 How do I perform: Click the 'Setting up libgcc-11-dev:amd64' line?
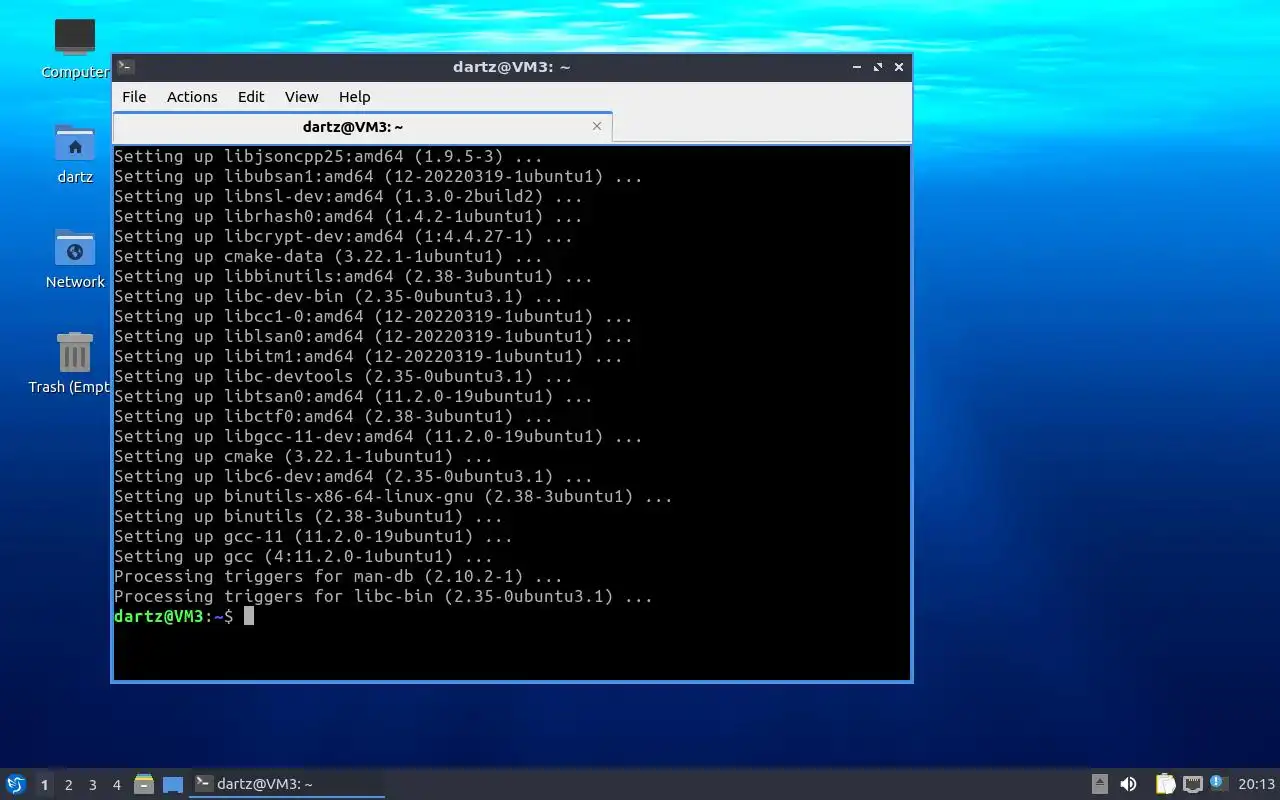click(378, 436)
